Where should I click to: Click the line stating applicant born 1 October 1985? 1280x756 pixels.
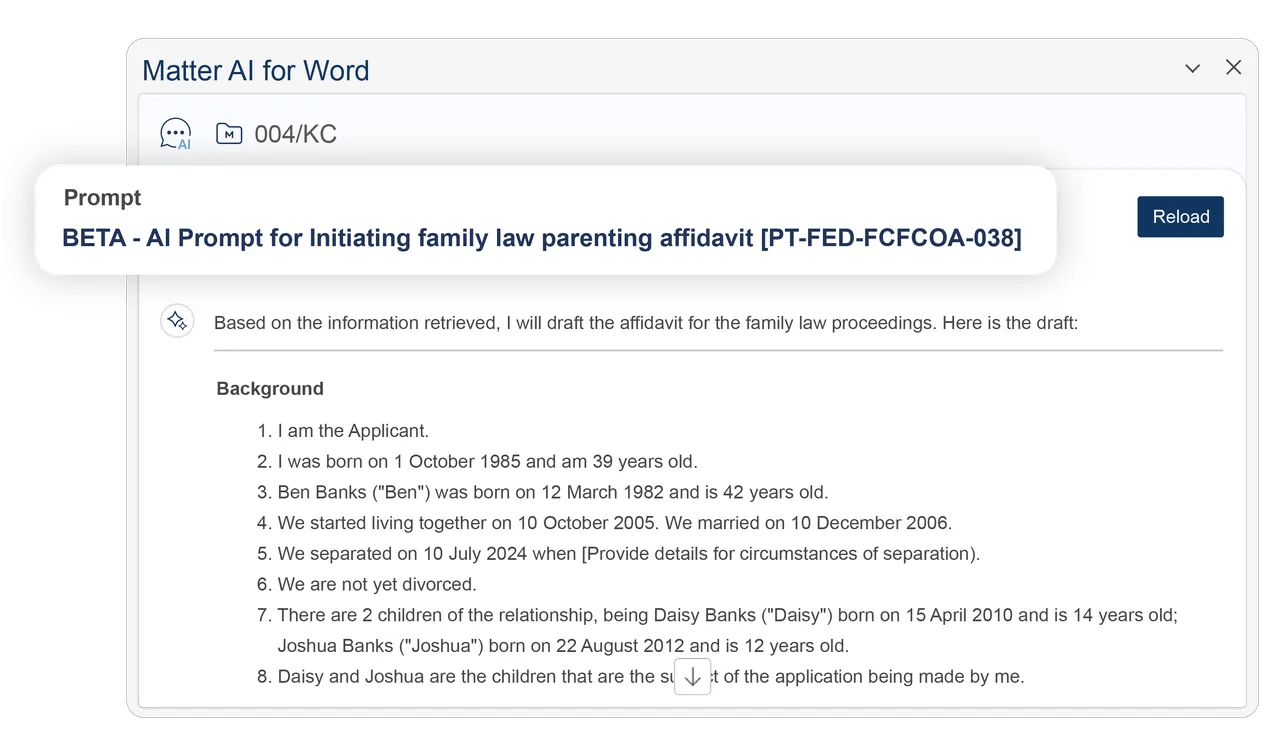[x=487, y=462]
